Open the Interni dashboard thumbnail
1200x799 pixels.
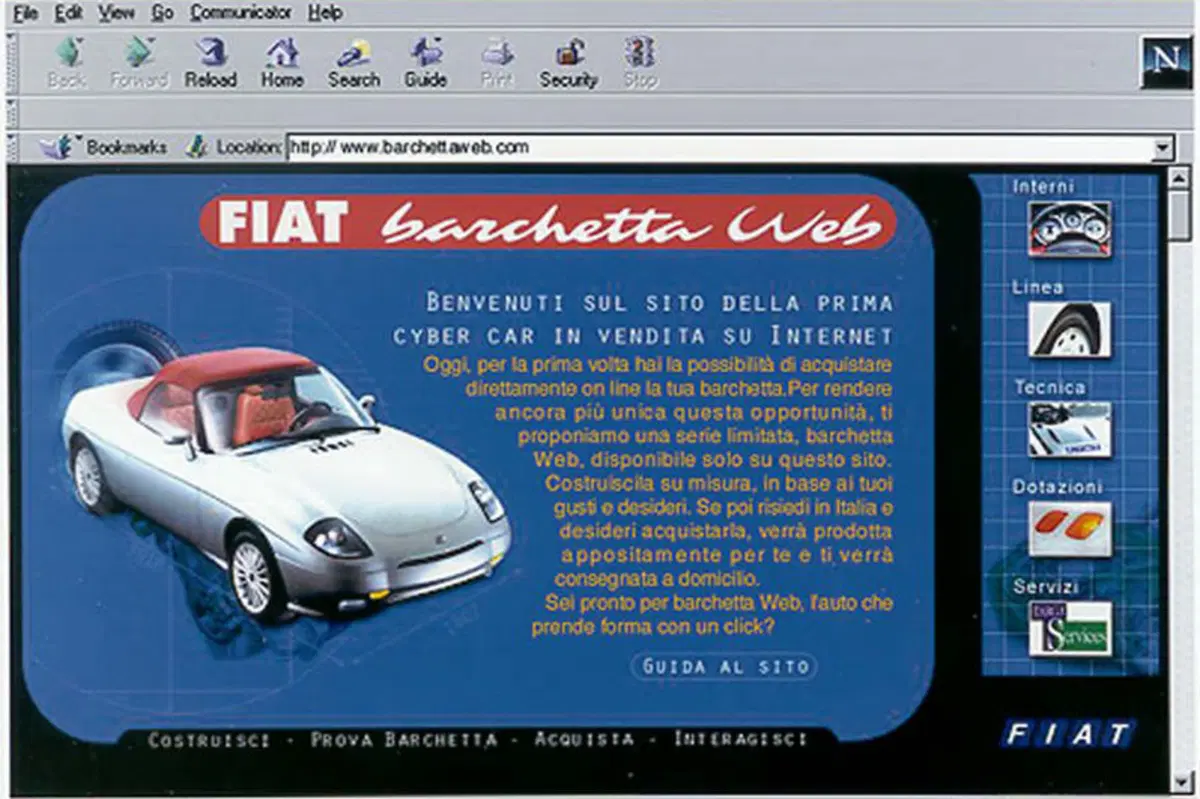(1070, 229)
